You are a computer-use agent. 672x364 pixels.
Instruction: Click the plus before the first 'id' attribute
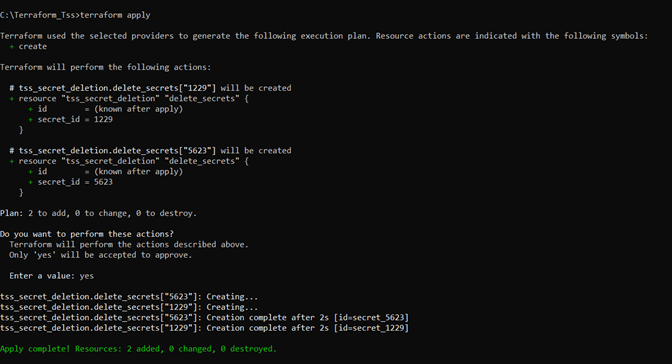tap(30, 109)
